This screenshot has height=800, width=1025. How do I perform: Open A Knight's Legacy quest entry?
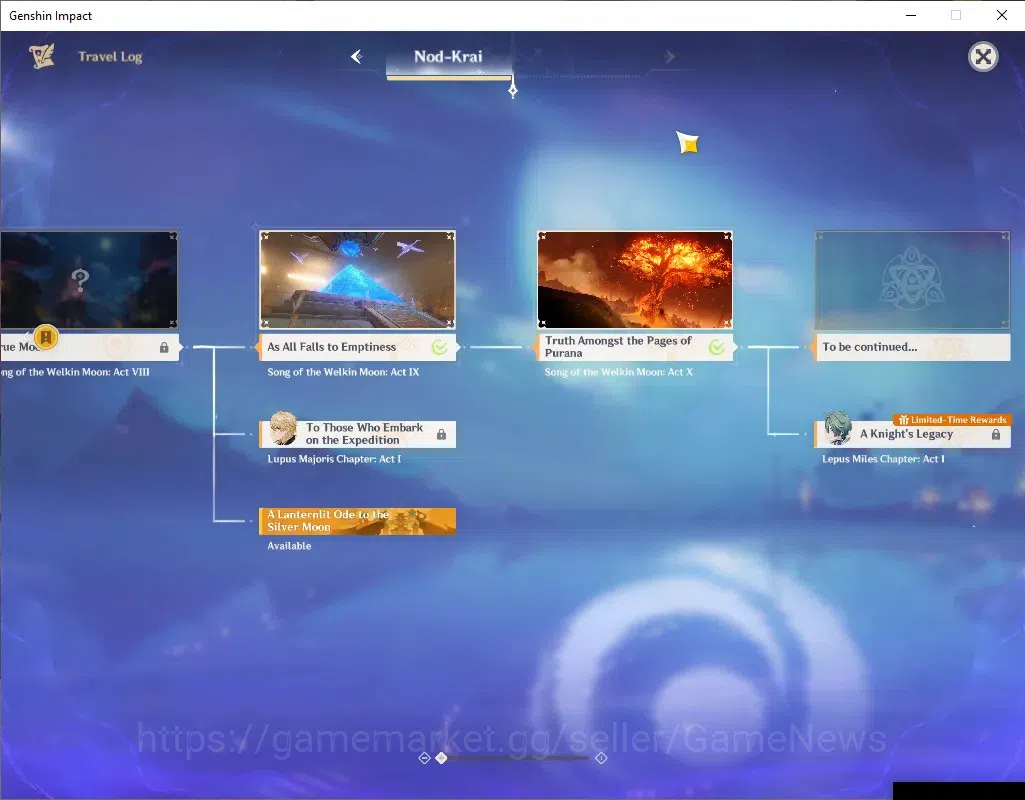[x=913, y=434]
